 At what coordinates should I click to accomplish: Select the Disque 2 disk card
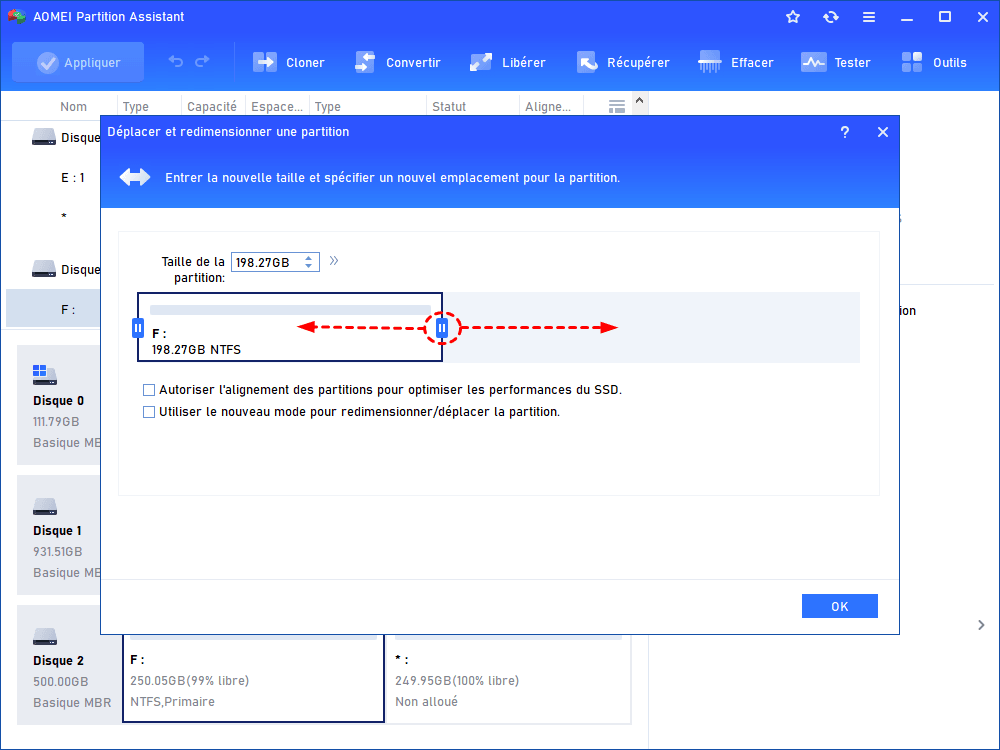tap(69, 665)
